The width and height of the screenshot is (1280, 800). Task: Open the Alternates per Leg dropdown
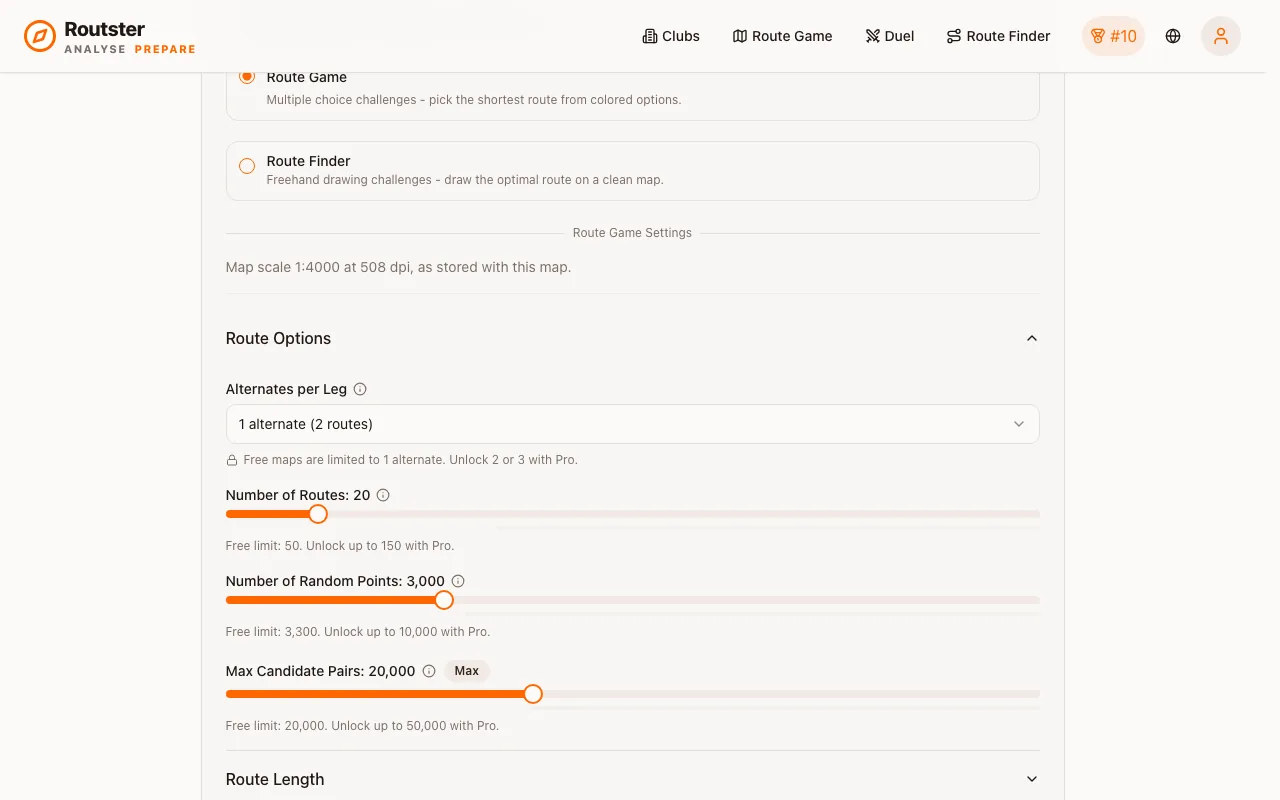tap(632, 424)
